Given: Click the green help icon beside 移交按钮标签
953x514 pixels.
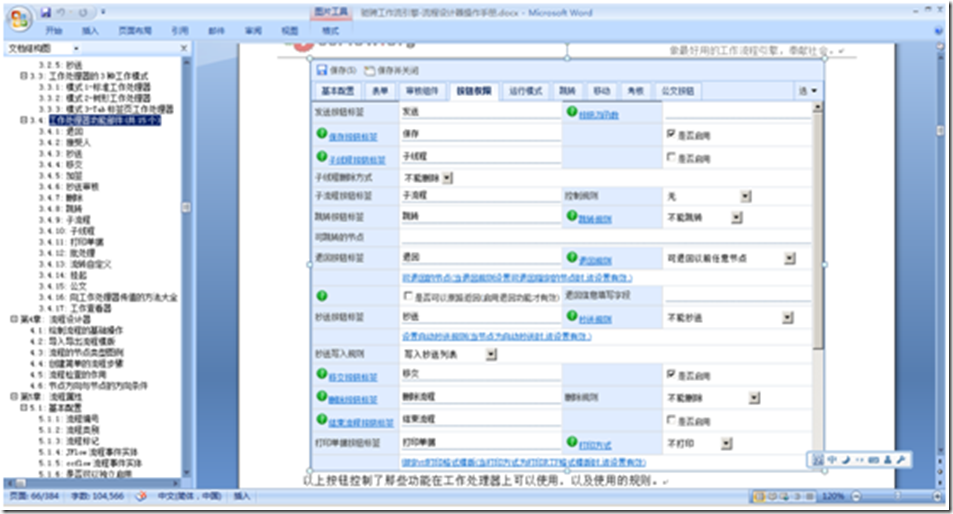Looking at the screenshot, I should pyautogui.click(x=322, y=374).
